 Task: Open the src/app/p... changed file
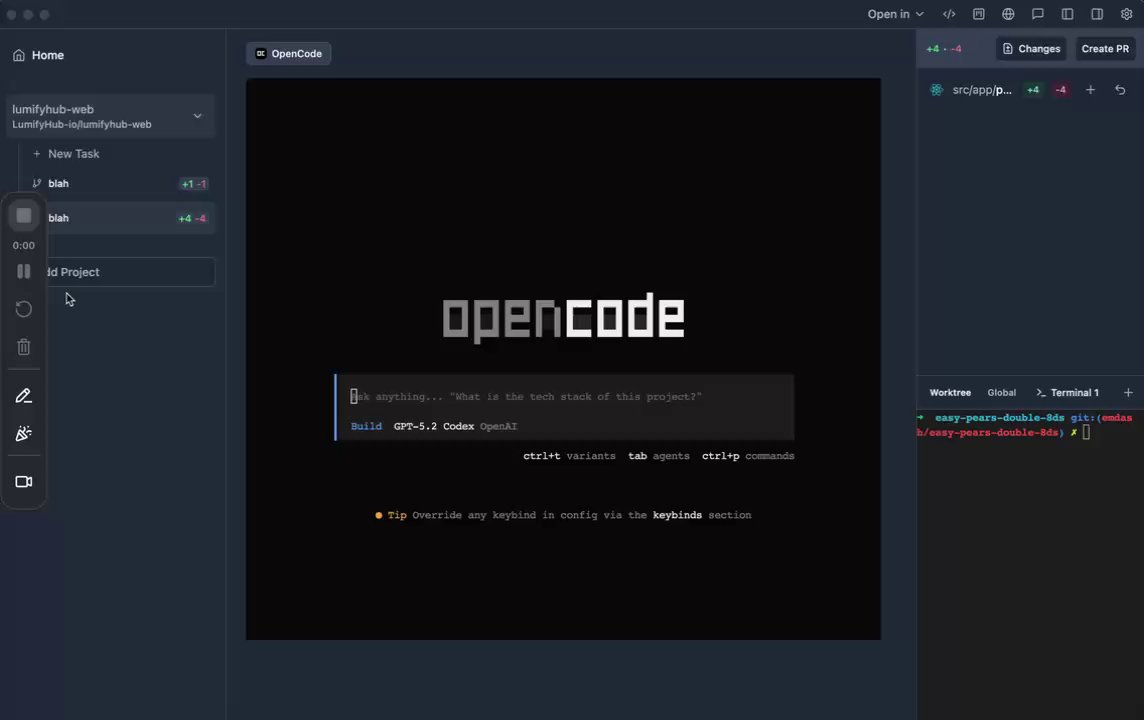coord(982,90)
